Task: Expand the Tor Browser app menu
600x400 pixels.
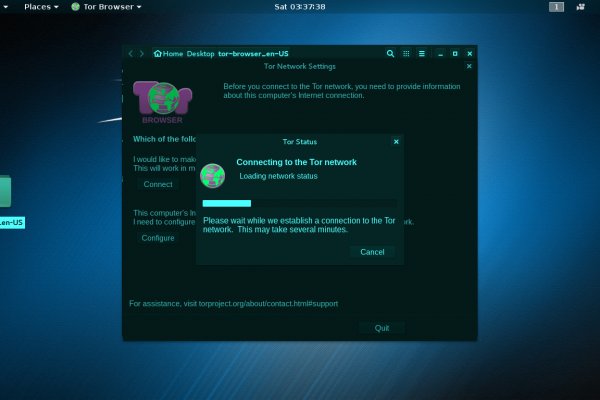Action: [105, 7]
